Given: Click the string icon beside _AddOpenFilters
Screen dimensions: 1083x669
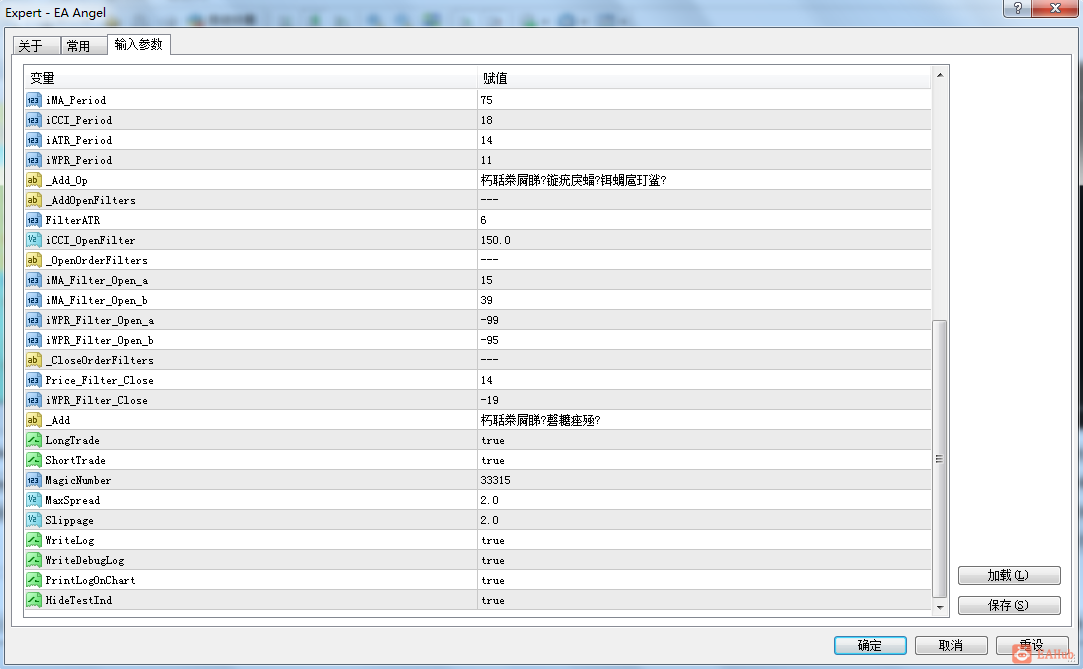Looking at the screenshot, I should [33, 200].
